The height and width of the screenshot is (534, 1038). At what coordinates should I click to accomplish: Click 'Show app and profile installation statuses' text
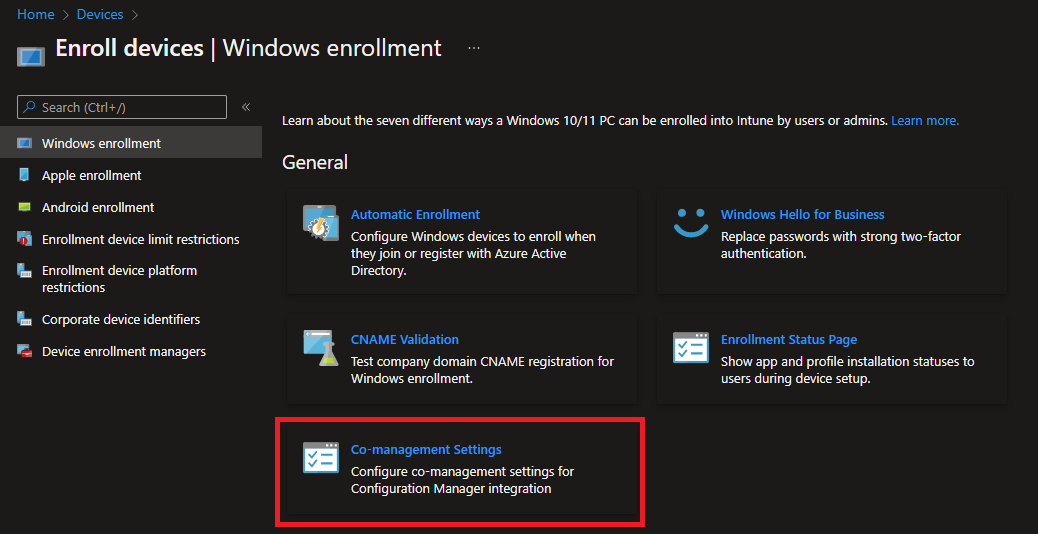point(847,371)
